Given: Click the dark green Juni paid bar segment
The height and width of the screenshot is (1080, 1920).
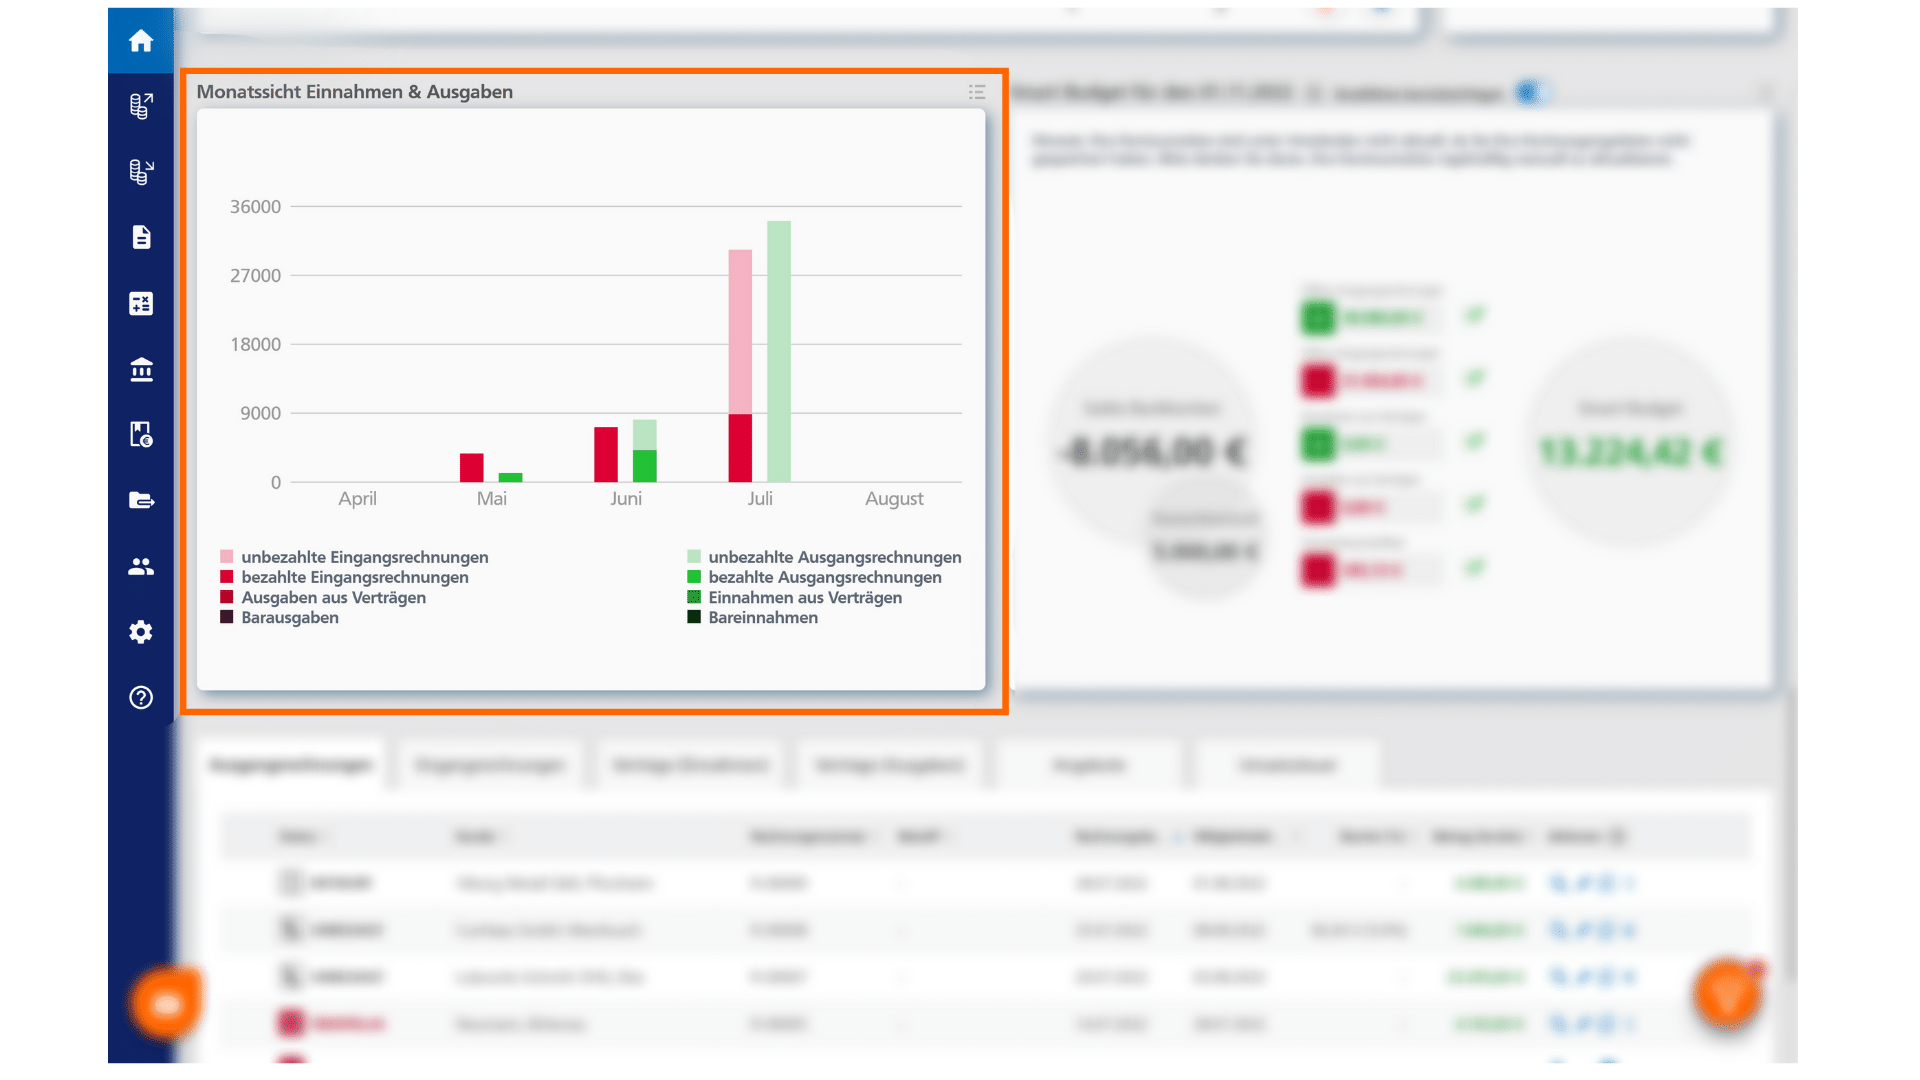Looking at the screenshot, I should [645, 466].
